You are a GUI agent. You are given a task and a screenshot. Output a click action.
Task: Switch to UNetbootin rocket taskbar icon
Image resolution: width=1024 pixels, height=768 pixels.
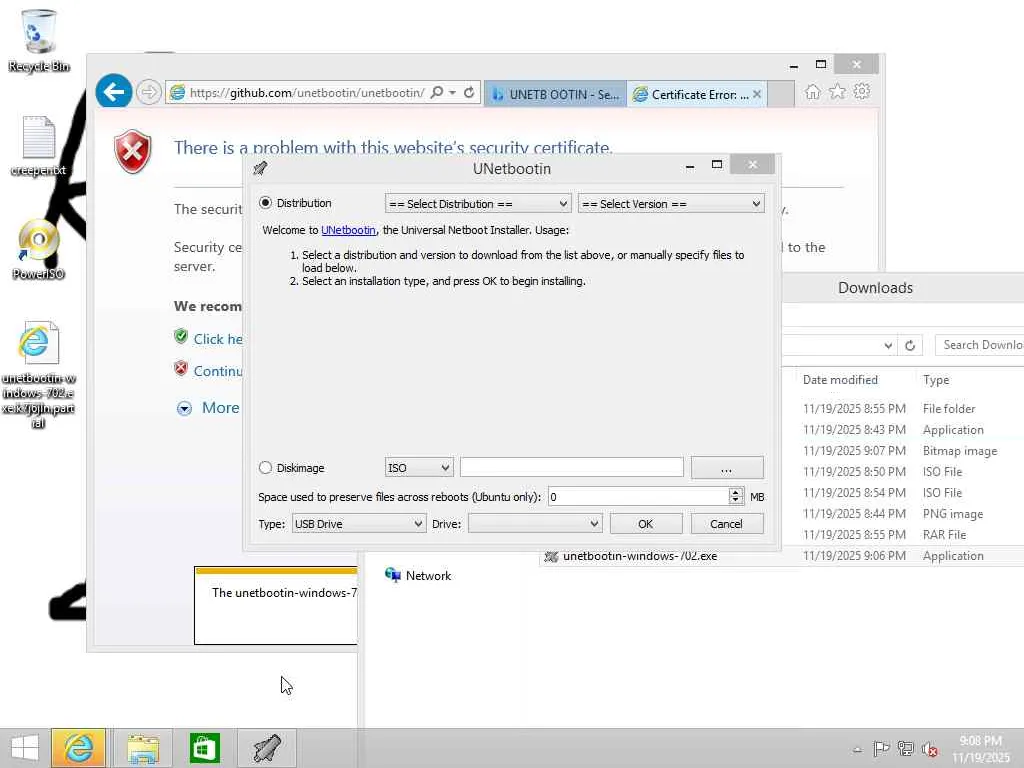tap(266, 748)
